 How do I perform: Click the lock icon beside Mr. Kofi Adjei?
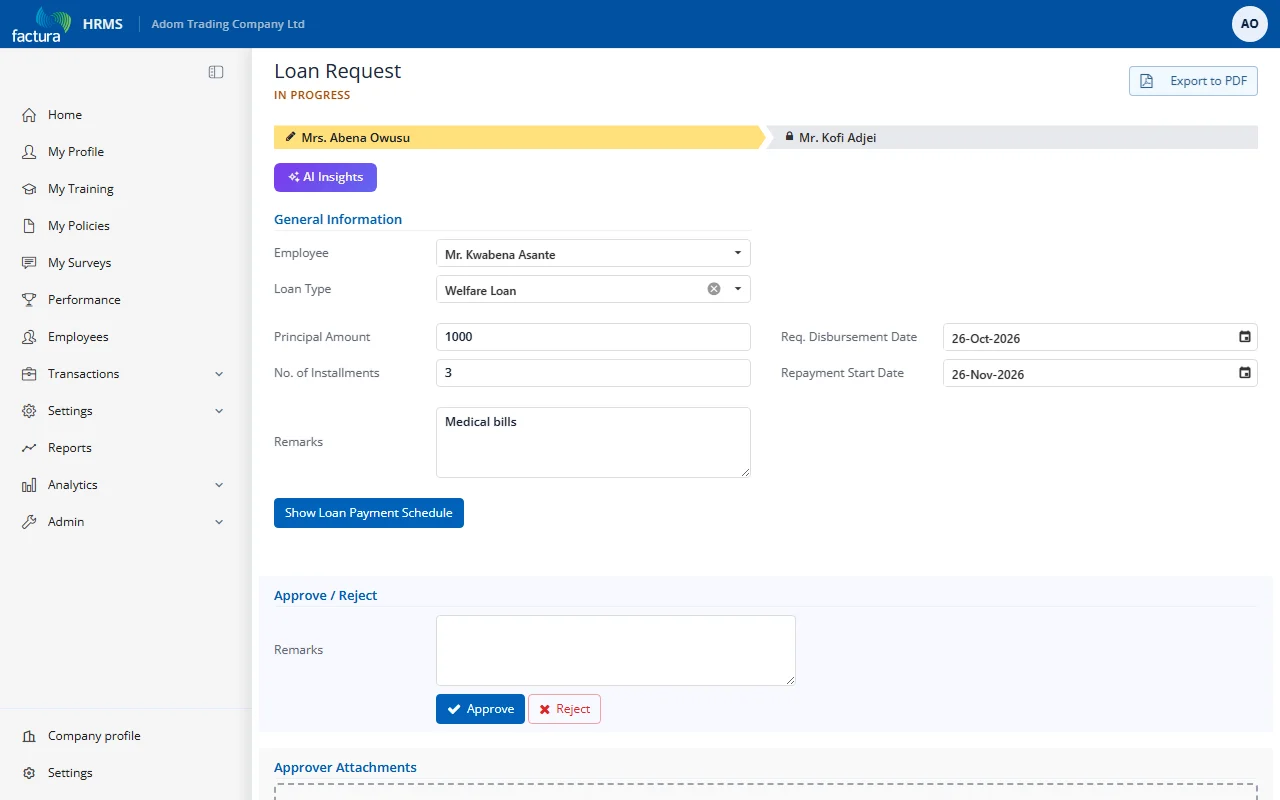(x=789, y=137)
